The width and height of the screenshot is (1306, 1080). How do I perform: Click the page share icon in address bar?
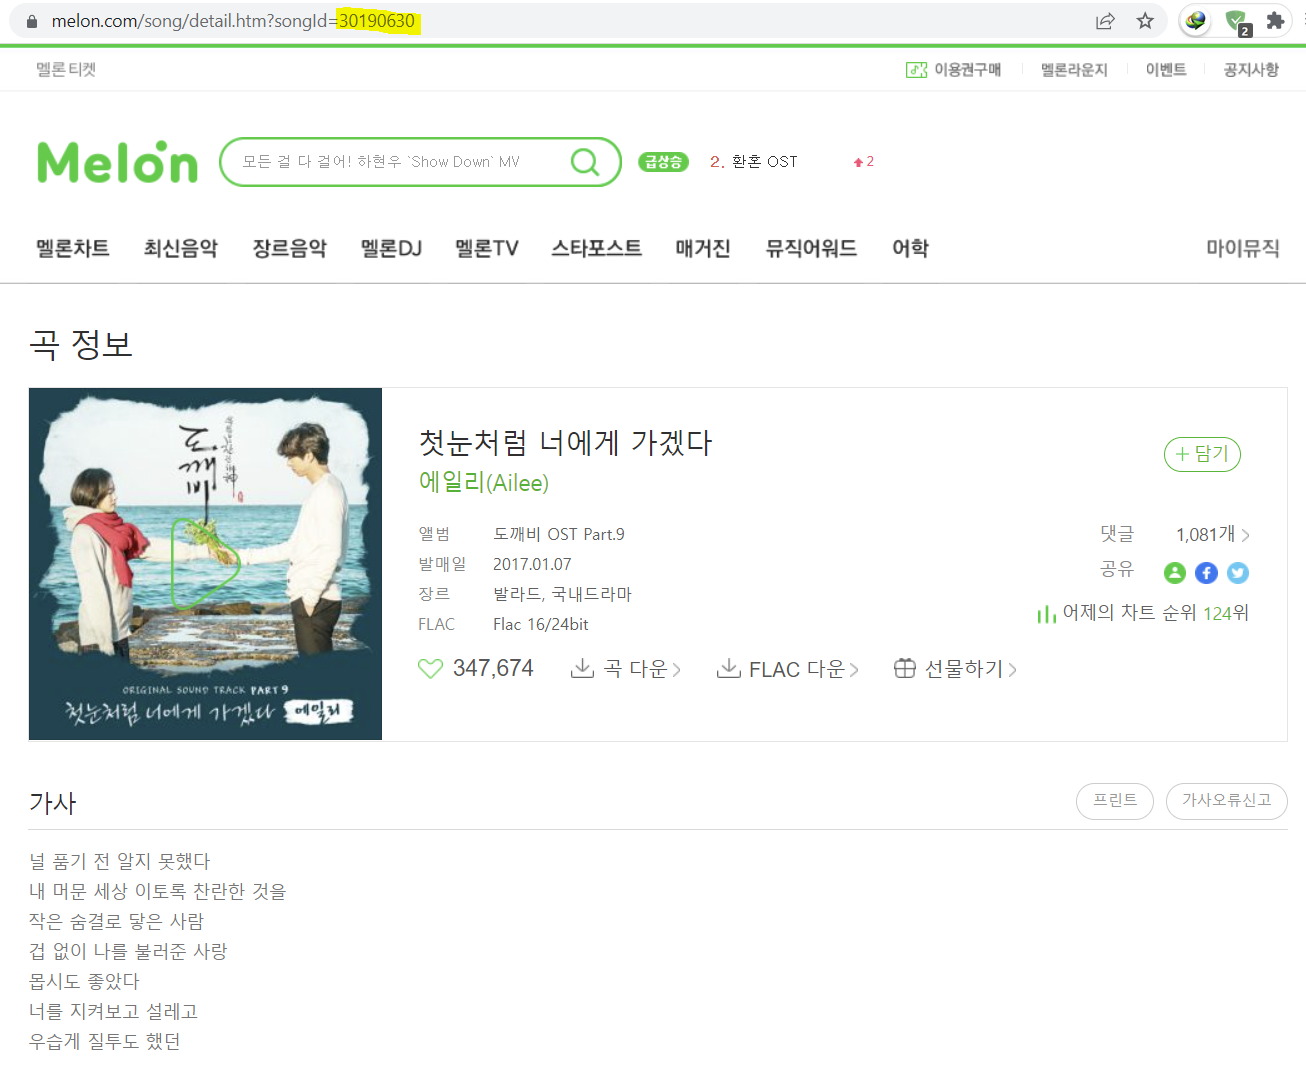[1105, 21]
